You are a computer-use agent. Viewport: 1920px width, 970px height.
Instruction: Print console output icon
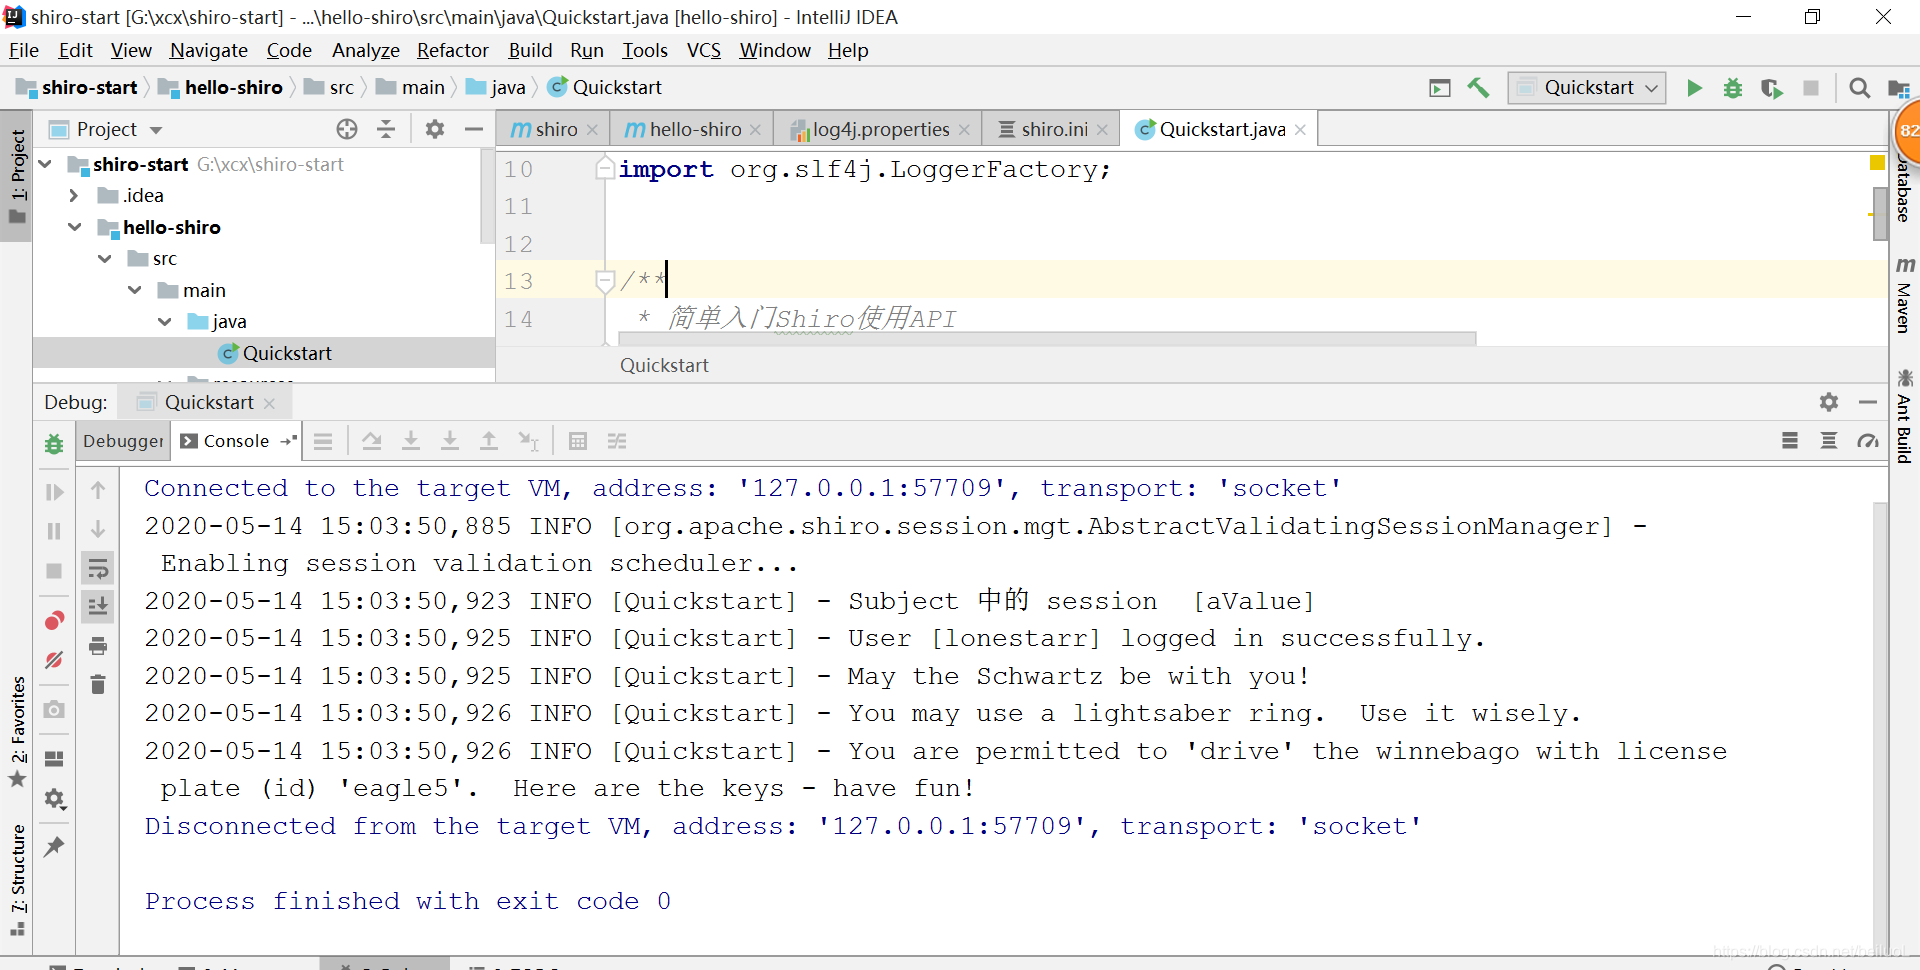coord(98,646)
